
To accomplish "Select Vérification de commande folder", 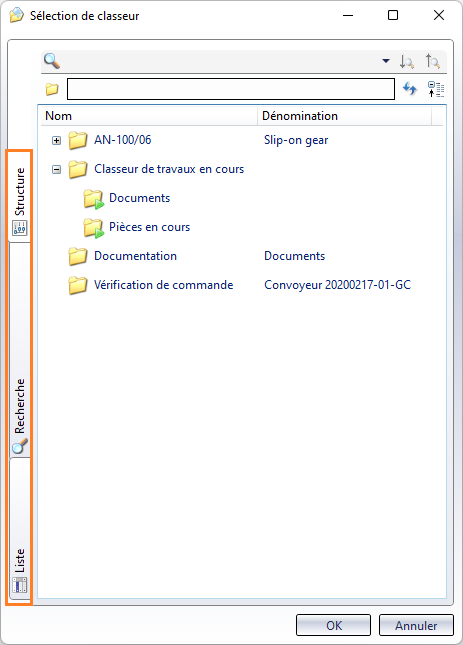I will pyautogui.click(x=163, y=285).
